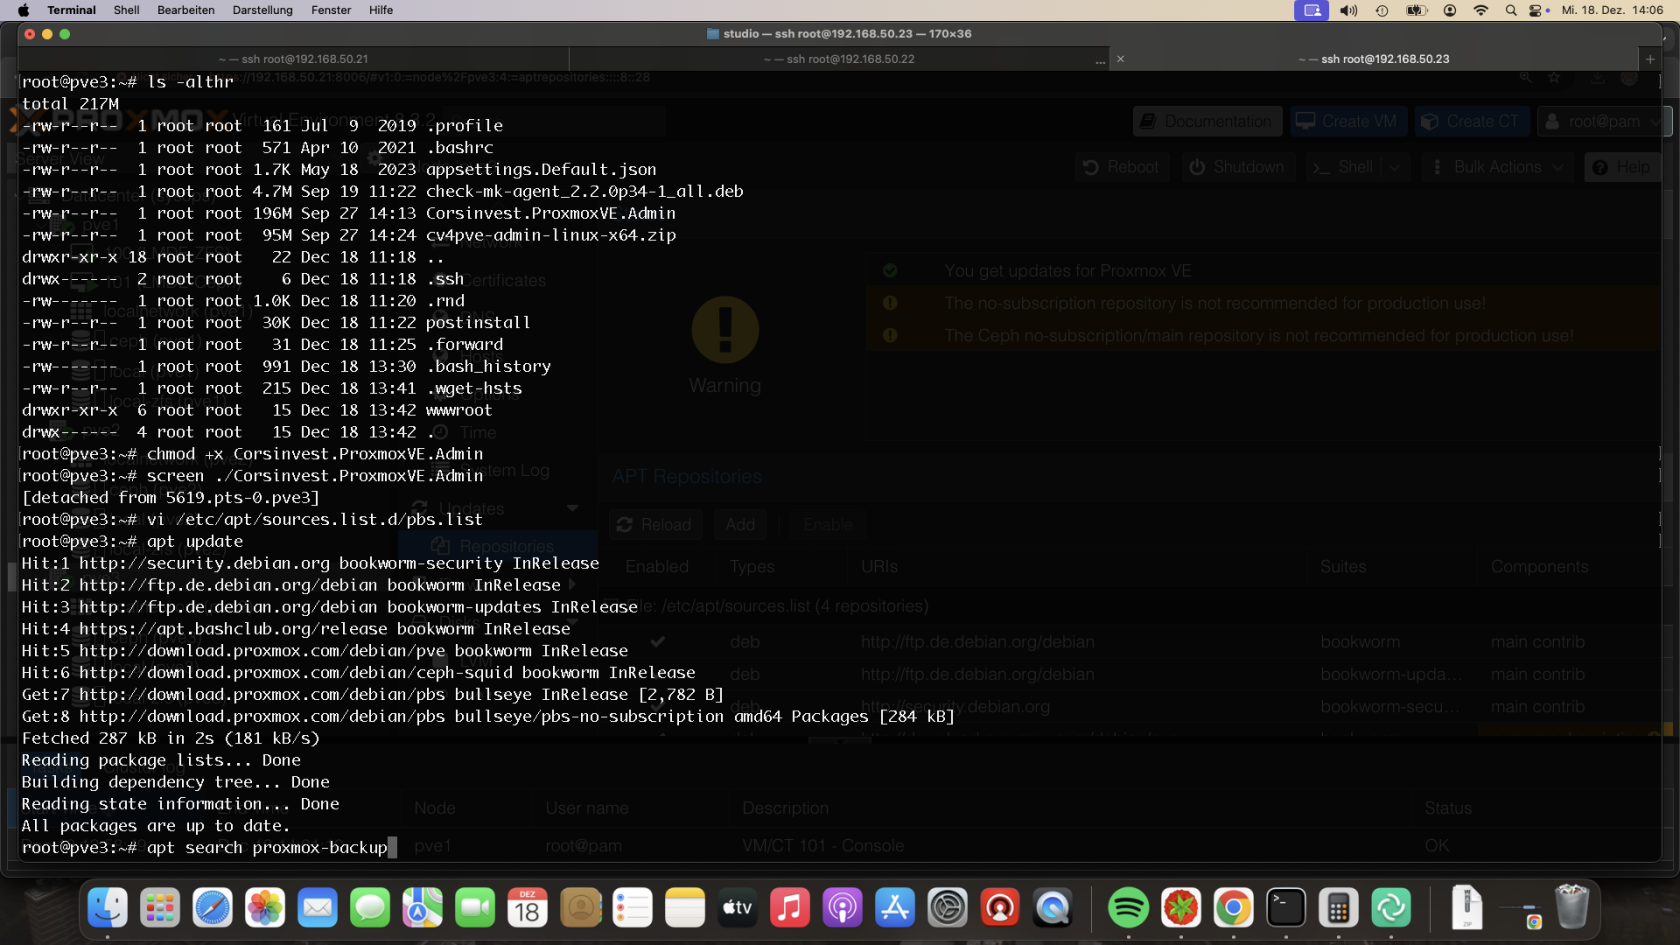Viewport: 1680px width, 945px height.
Task: Click the user account menu bar icon
Action: pos(1450,10)
